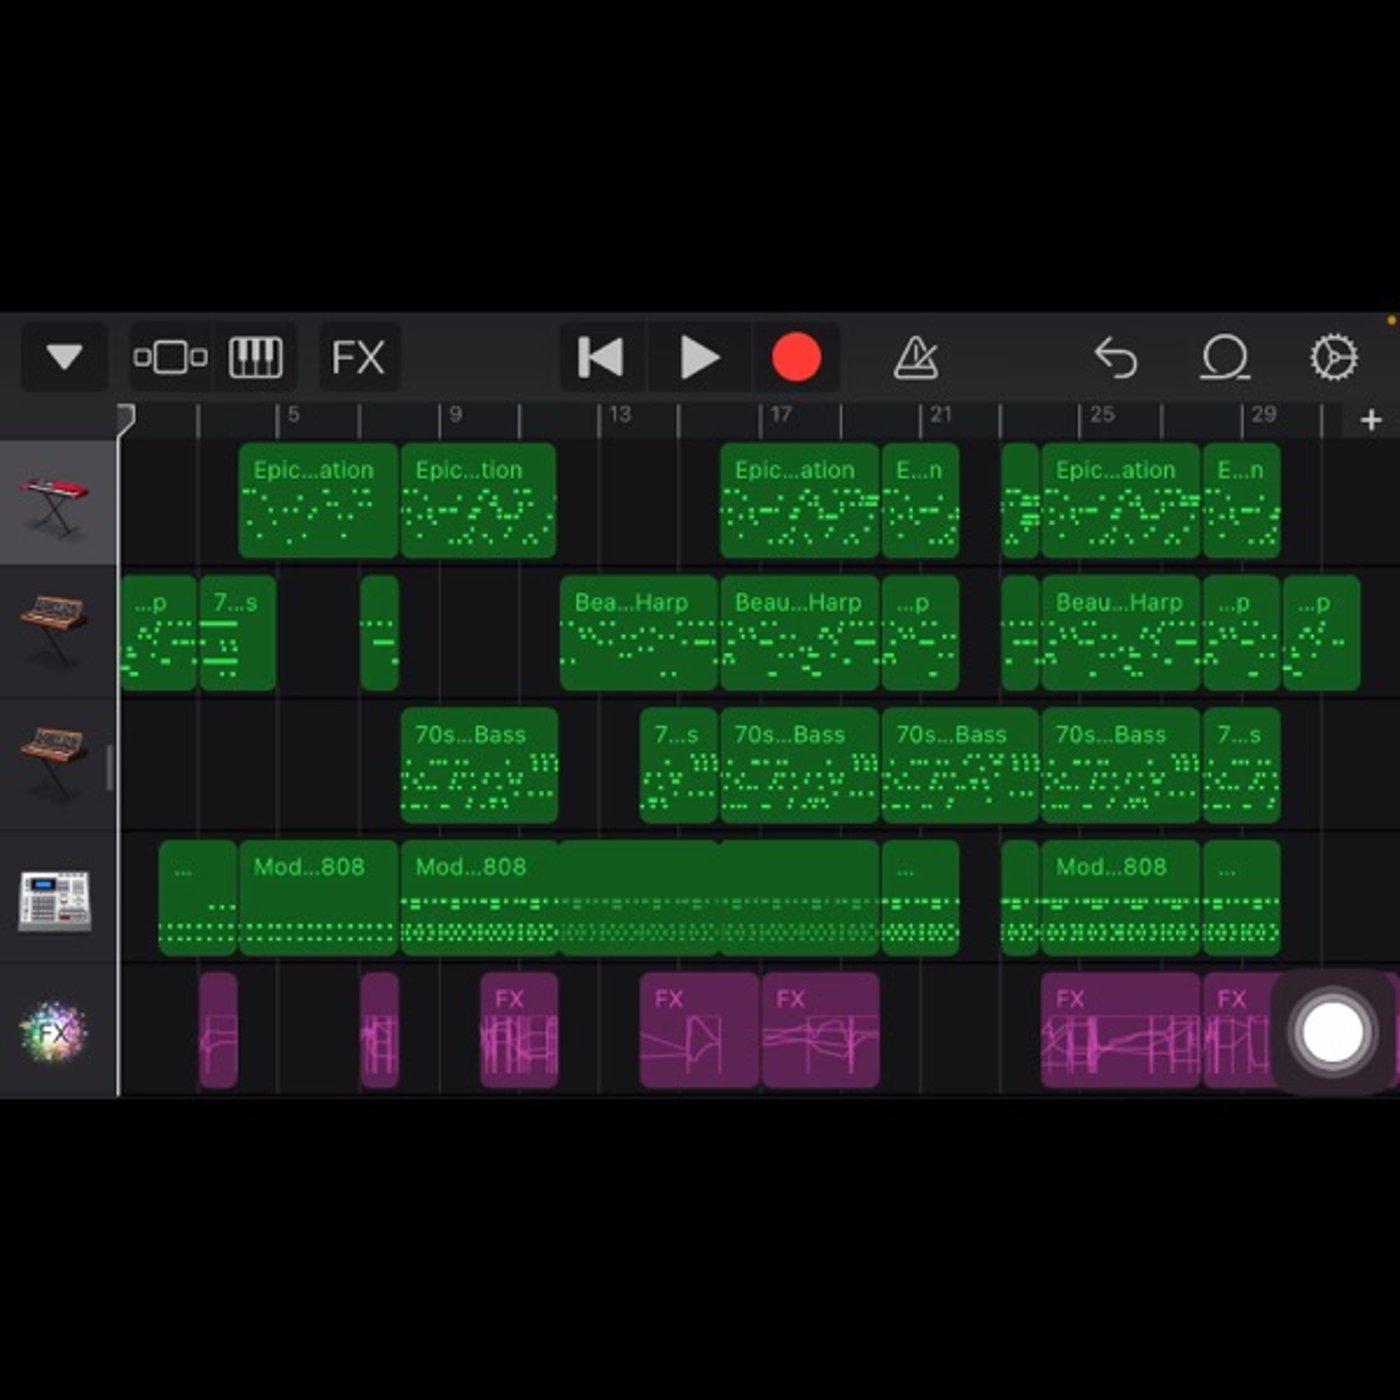
Task: Click bar 17 on the ruler
Action: 780,414
